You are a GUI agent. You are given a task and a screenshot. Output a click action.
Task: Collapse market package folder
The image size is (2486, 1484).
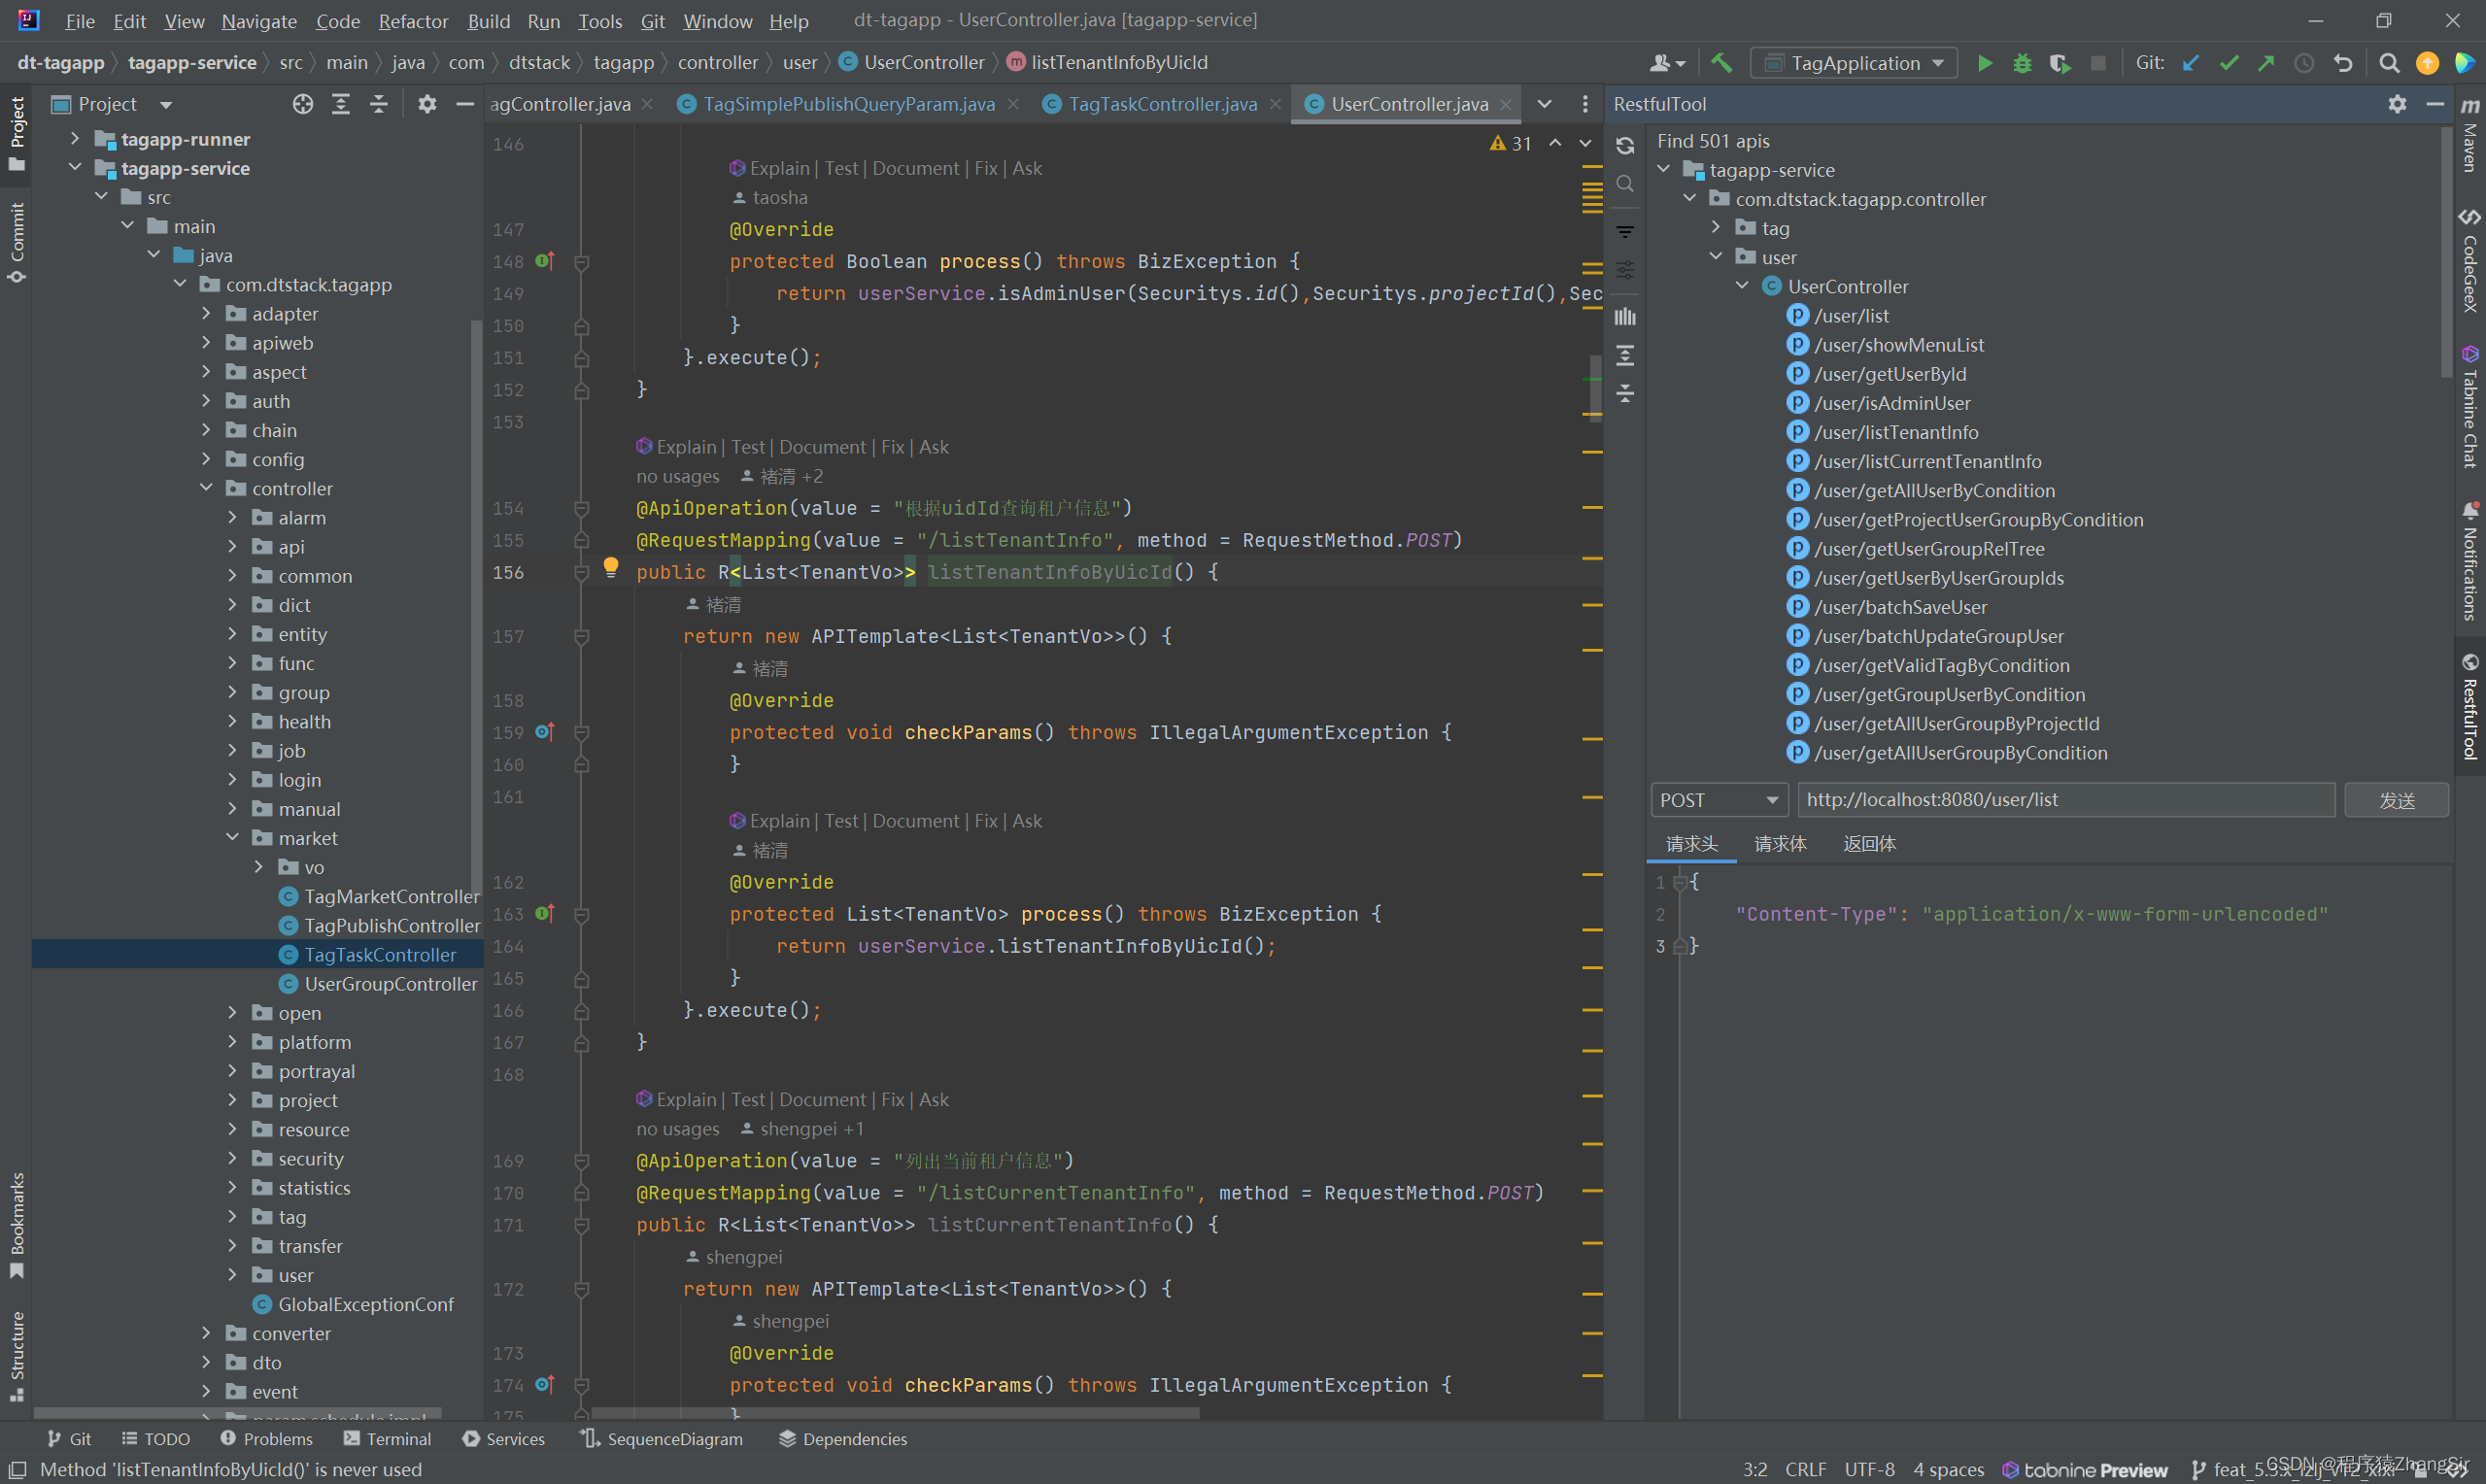pos(232,837)
